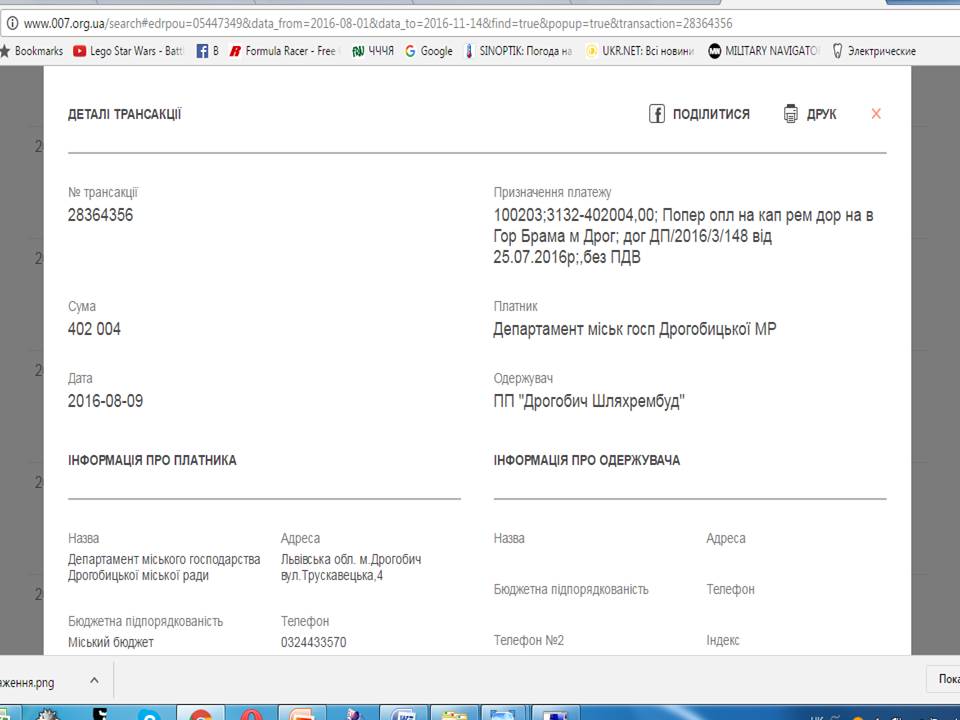Open the Facebook bookmark in bookmarks bar
The width and height of the screenshot is (960, 720).
point(207,51)
